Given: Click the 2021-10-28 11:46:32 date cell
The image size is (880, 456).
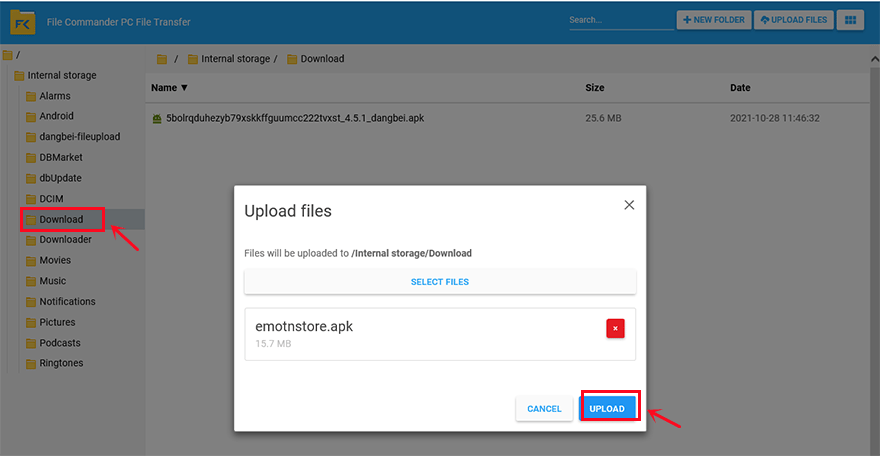Looking at the screenshot, I should click(x=774, y=118).
